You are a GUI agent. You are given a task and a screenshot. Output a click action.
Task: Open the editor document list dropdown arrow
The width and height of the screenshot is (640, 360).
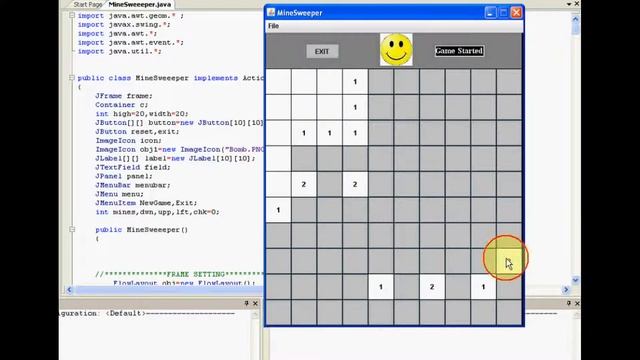[x=569, y=4]
